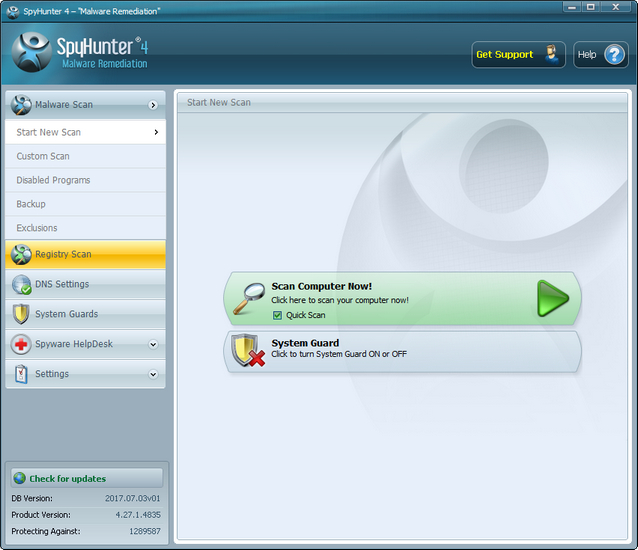
Task: Open the DNS Settings section
Action: tap(85, 284)
